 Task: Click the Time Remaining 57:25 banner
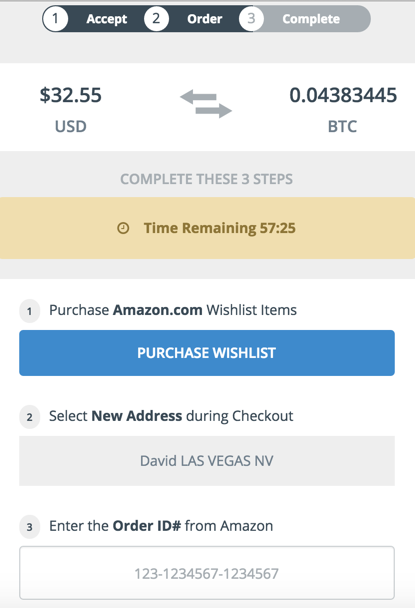click(x=208, y=228)
